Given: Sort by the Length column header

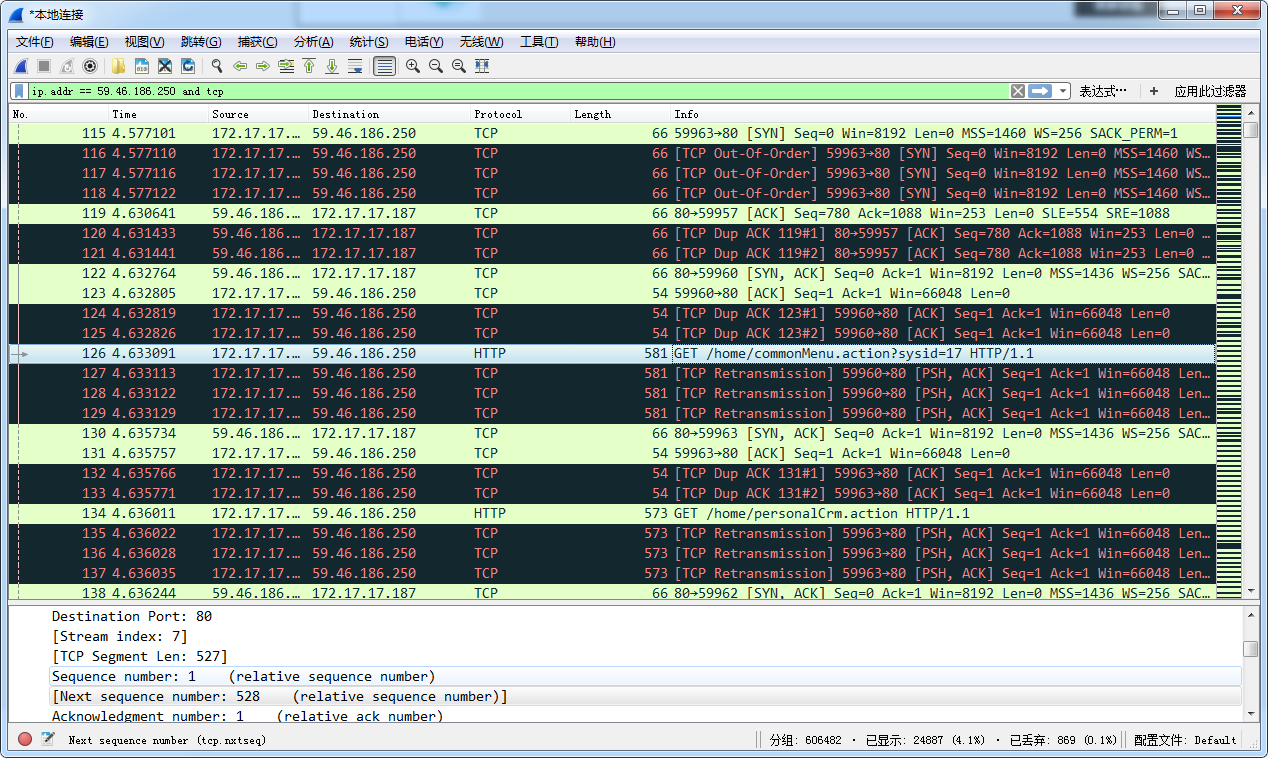Looking at the screenshot, I should click(621, 114).
